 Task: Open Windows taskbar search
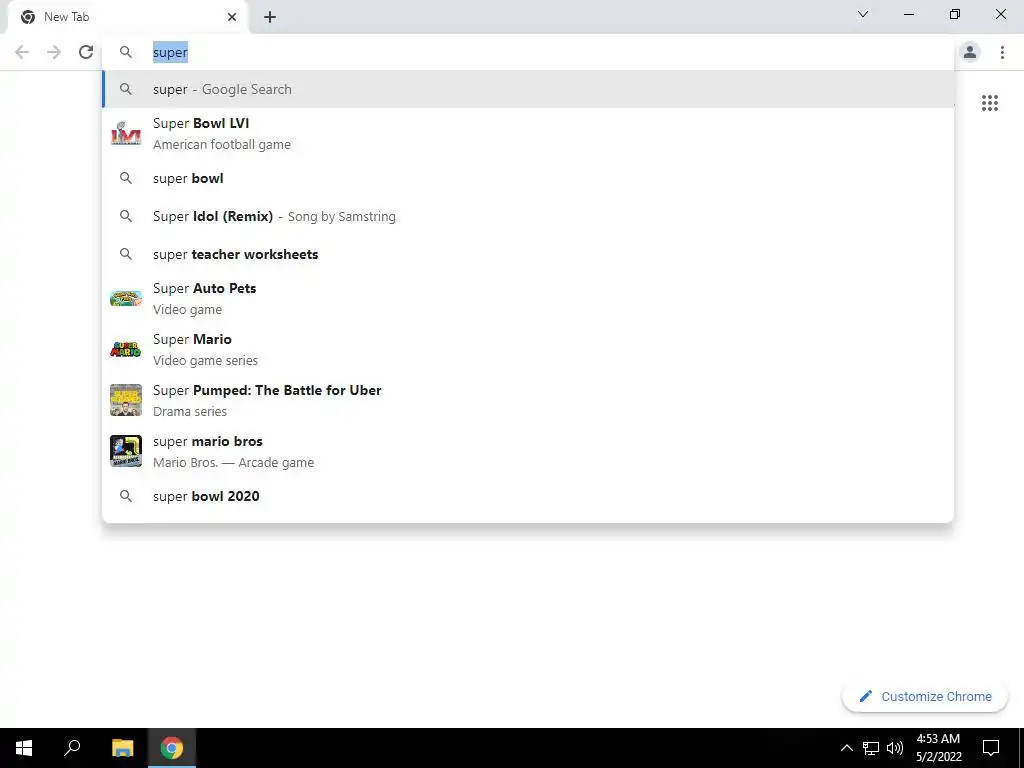(x=72, y=748)
